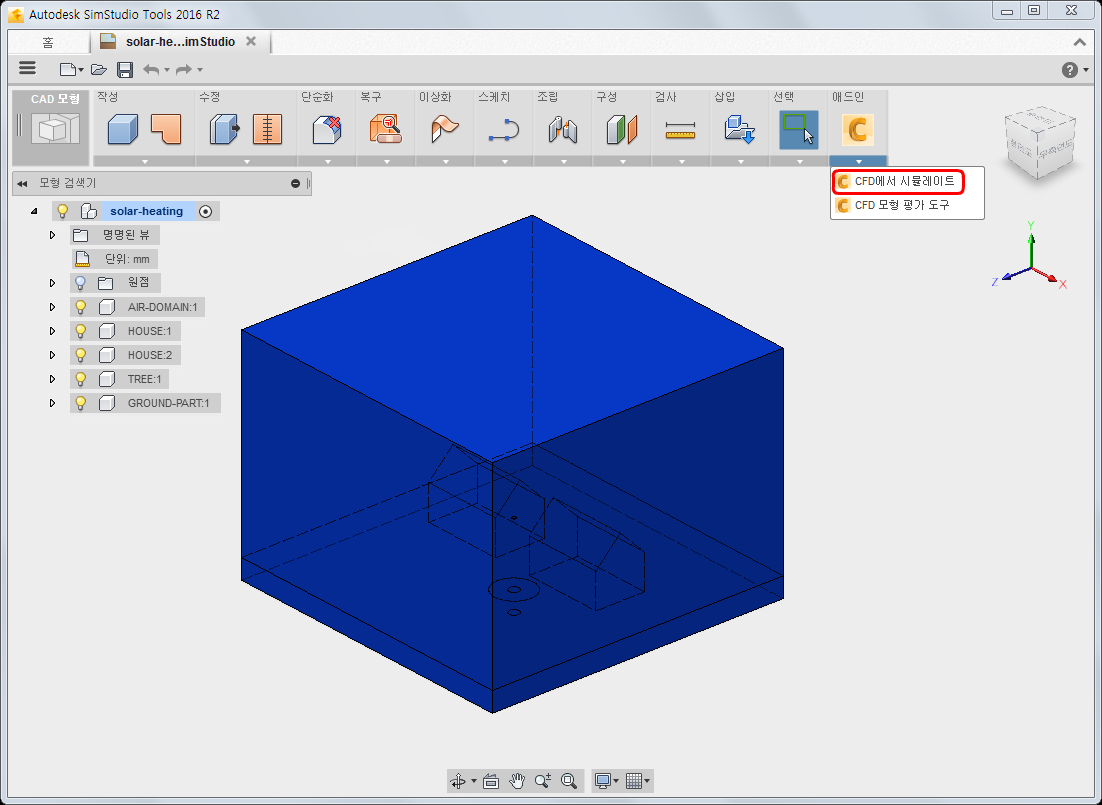Collapse the solar-heating root node
This screenshot has width=1102, height=805.
click(x=34, y=211)
